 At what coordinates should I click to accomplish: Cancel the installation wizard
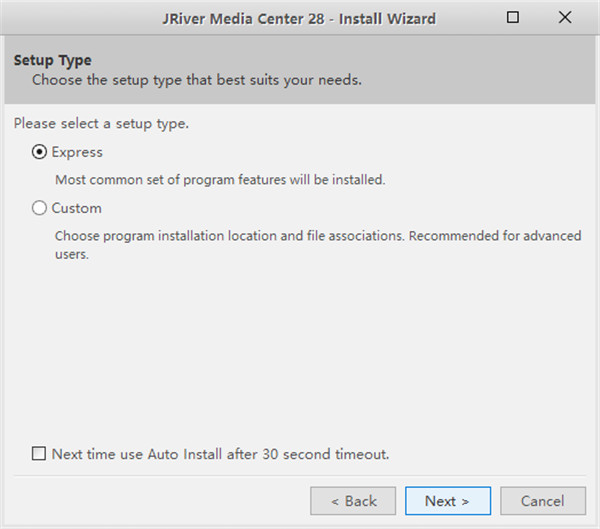pyautogui.click(x=542, y=501)
